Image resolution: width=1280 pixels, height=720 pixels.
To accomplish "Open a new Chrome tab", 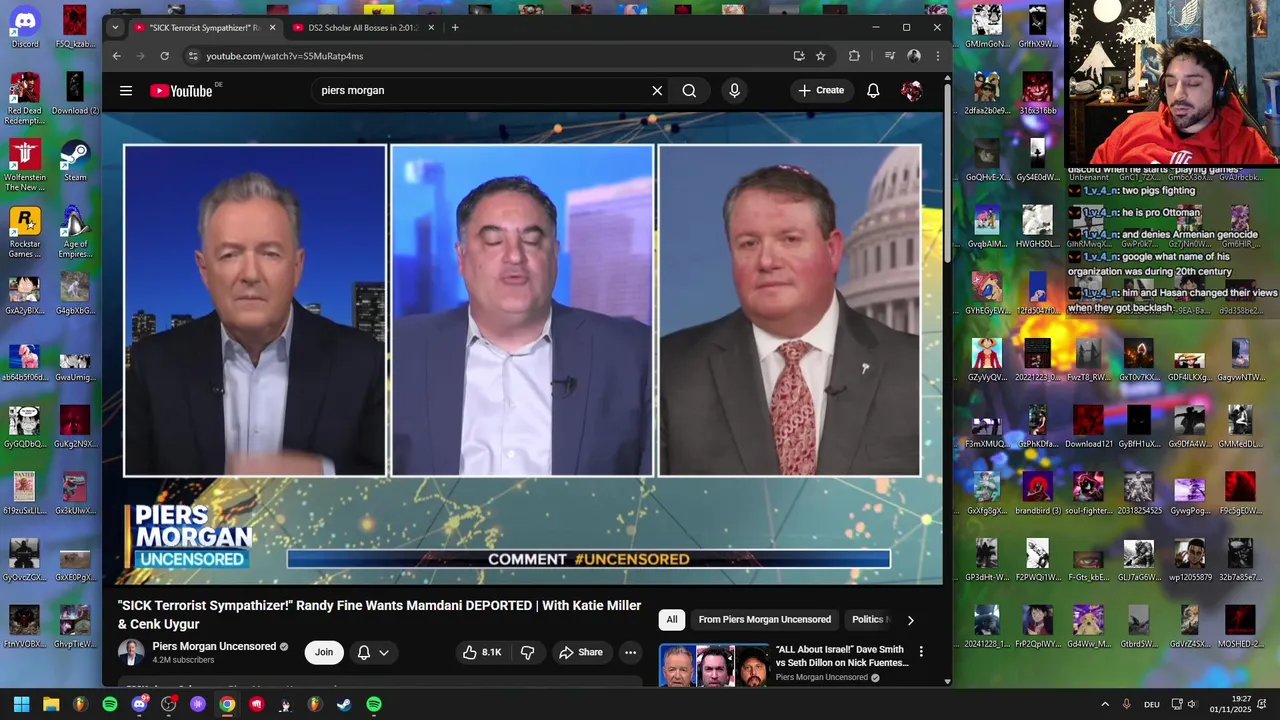I will click(x=455, y=27).
